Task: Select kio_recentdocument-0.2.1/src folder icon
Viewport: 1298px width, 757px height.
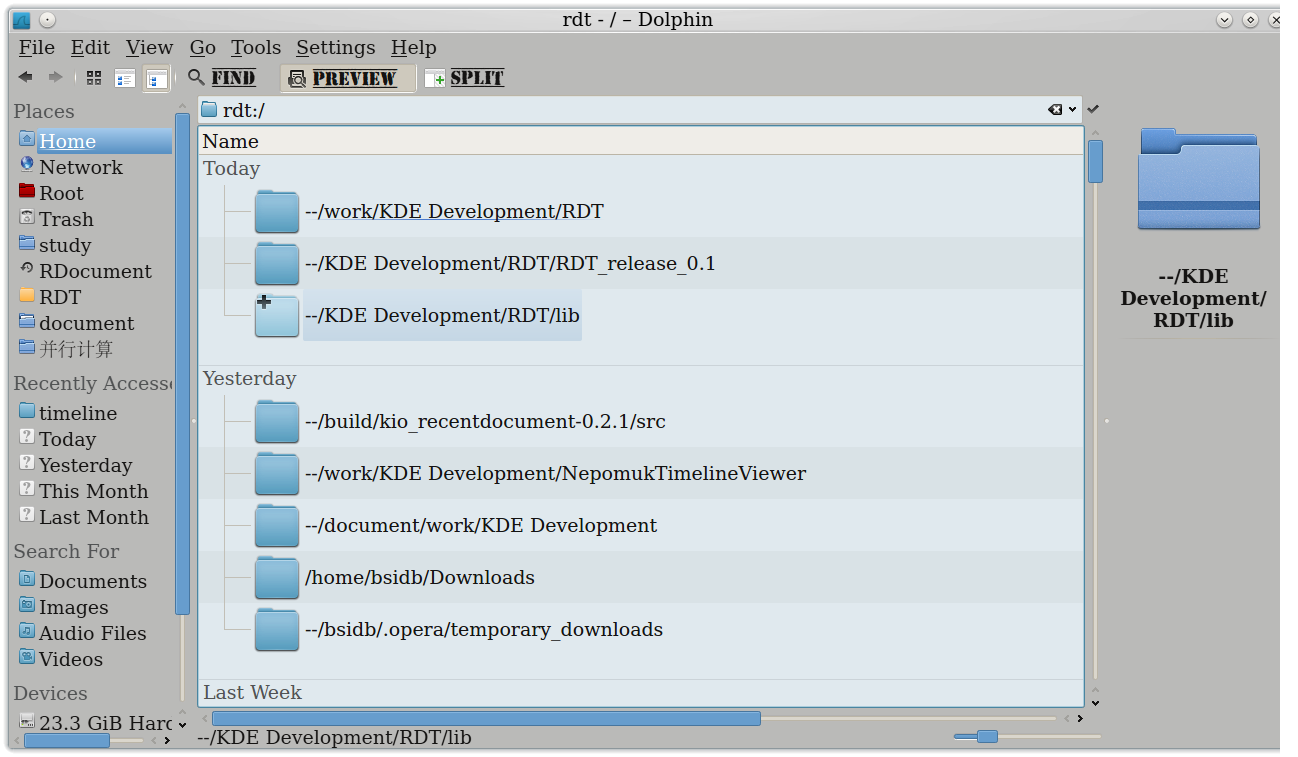Action: pyautogui.click(x=277, y=421)
